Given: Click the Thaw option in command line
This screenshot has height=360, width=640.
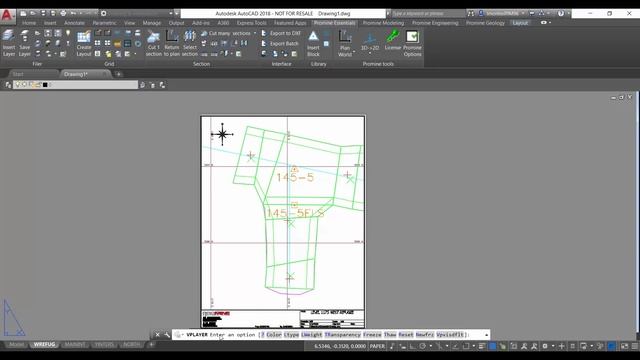Looking at the screenshot, I should (390, 335).
